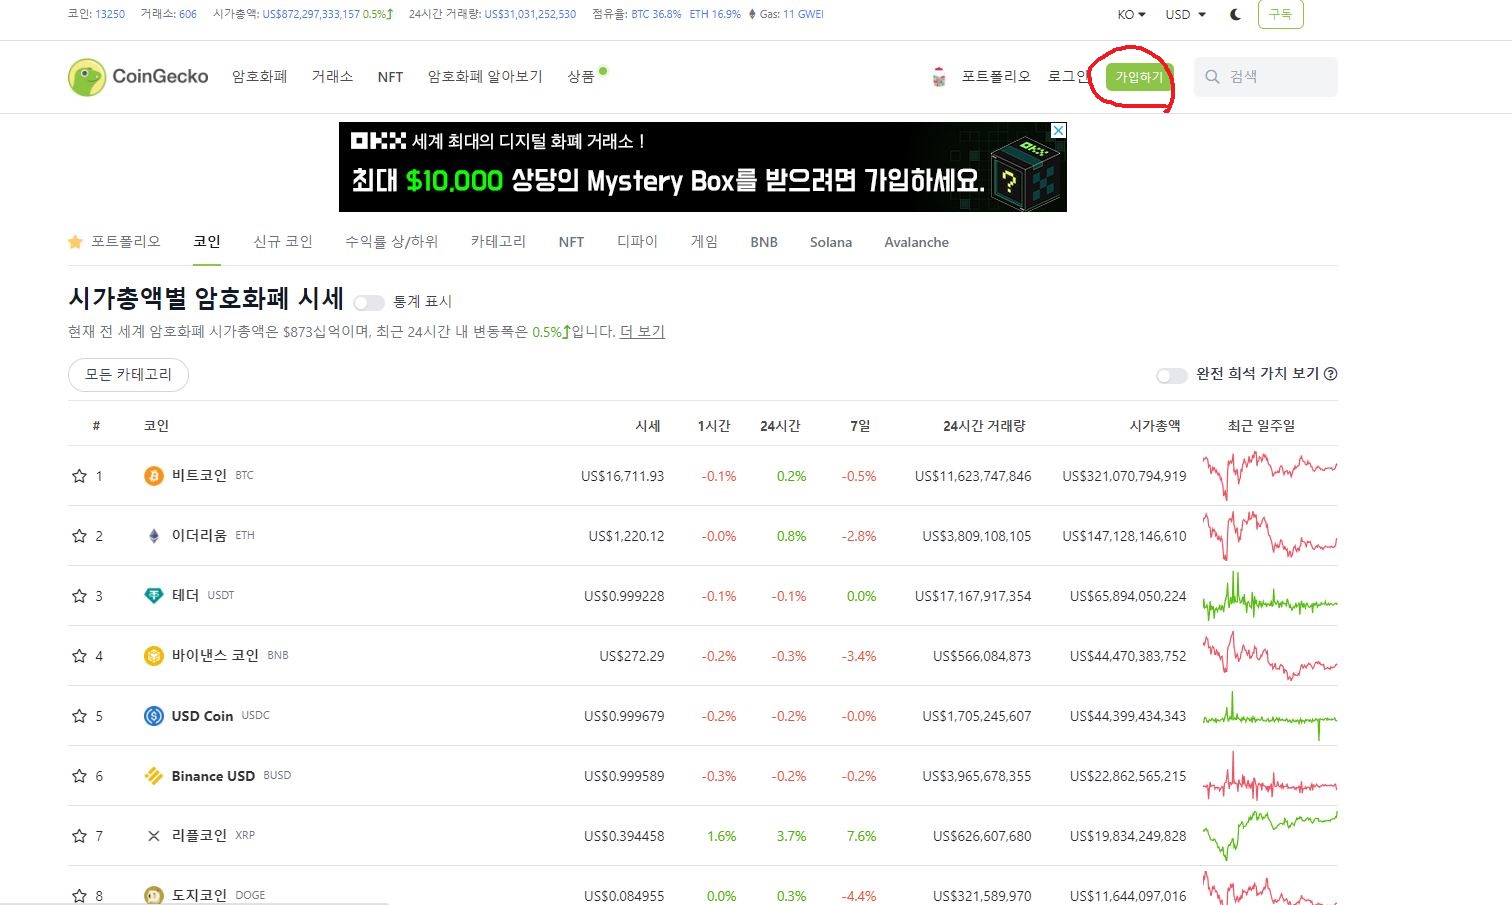Click the 구독 subscribe button
This screenshot has height=905, width=1512.
1280,14
